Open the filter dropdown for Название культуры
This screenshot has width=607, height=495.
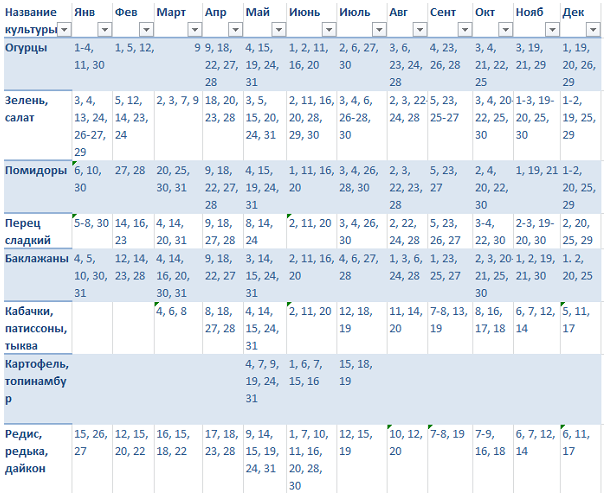pos(65,29)
